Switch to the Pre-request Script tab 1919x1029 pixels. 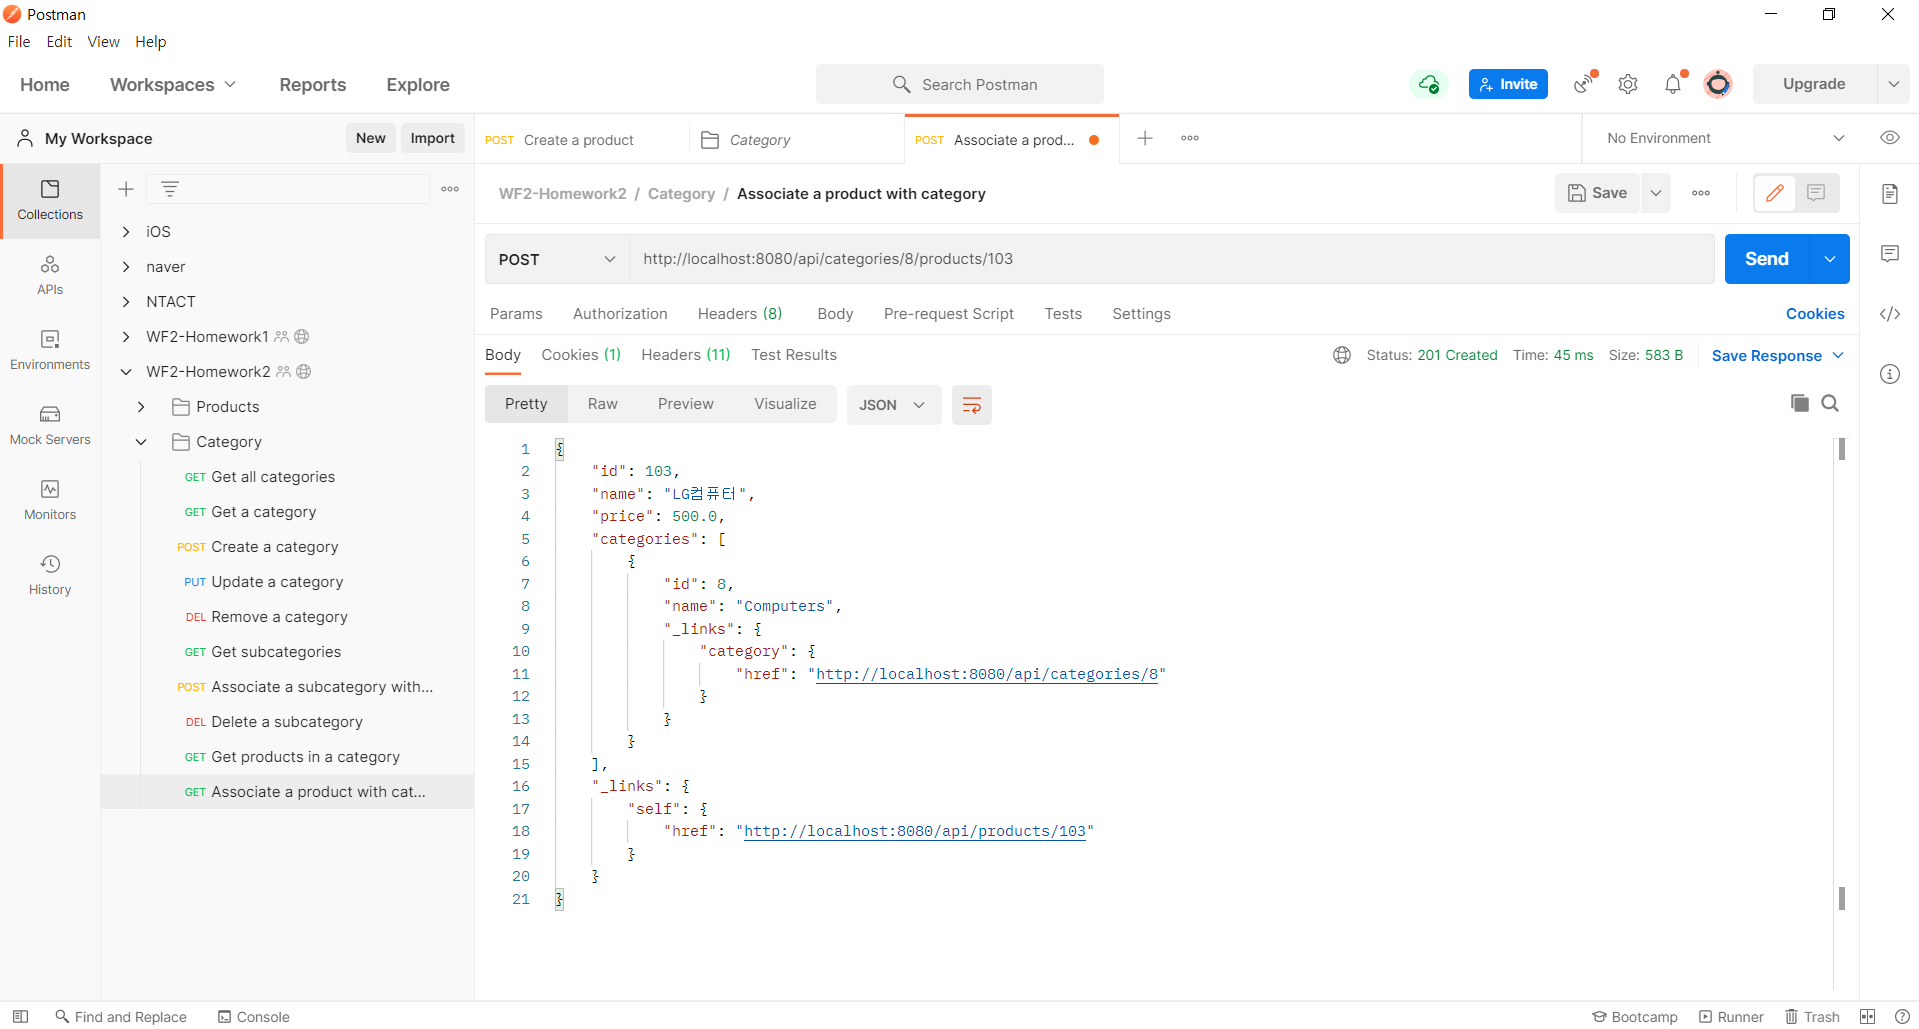click(x=948, y=314)
